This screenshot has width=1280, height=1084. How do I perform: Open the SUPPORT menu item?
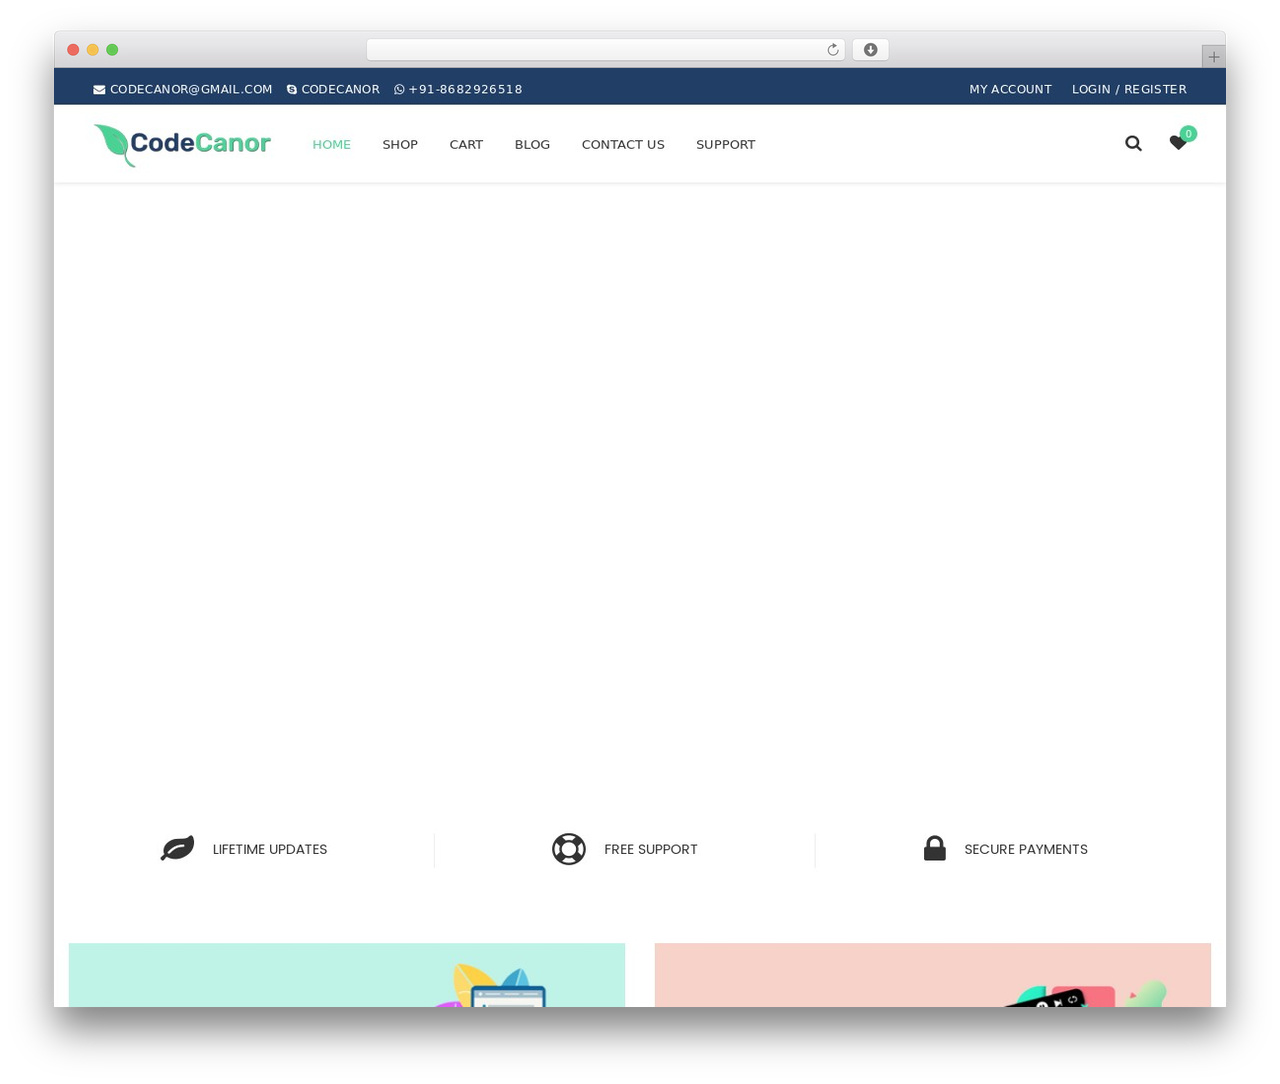click(726, 145)
